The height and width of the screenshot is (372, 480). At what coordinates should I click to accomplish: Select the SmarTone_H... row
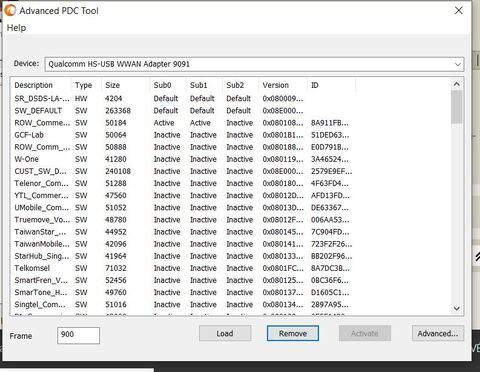(183, 292)
